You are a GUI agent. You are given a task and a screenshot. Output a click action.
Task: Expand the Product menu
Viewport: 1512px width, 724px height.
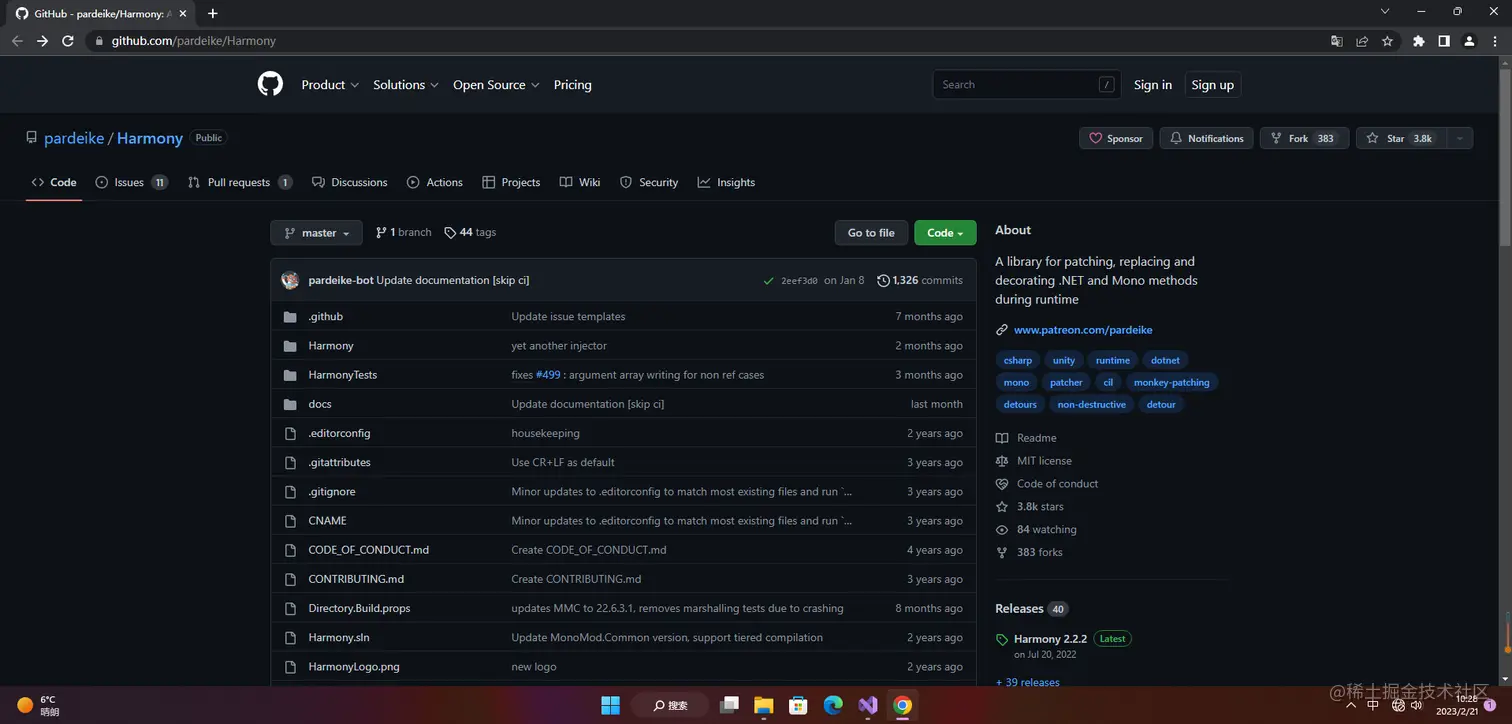[x=330, y=85]
